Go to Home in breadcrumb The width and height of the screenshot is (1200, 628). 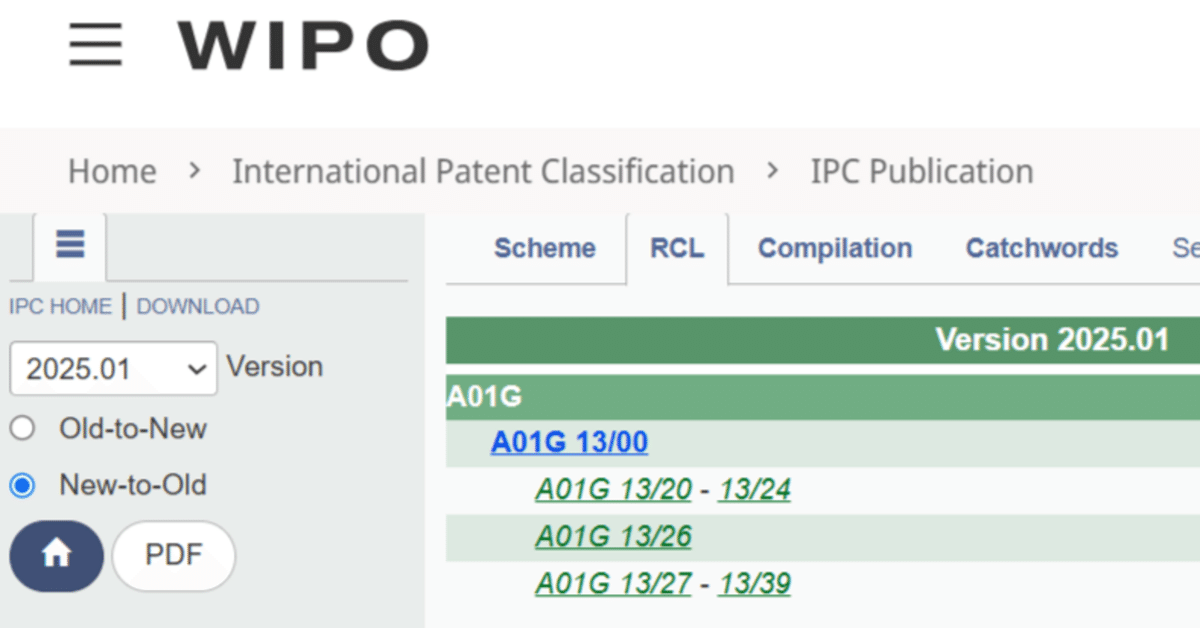pyautogui.click(x=112, y=172)
